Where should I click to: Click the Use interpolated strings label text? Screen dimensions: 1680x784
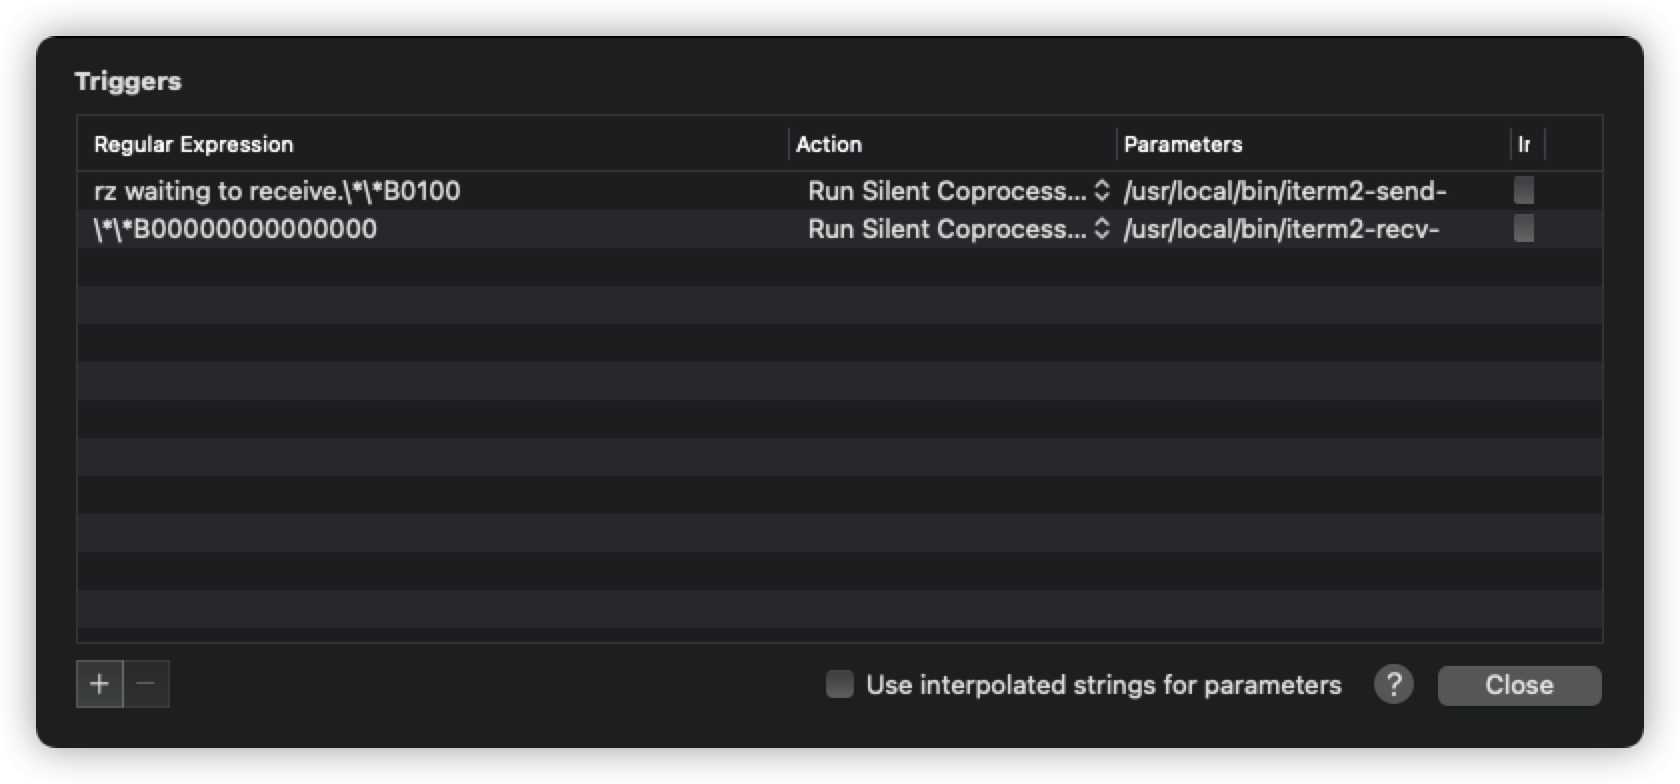pyautogui.click(x=1103, y=685)
